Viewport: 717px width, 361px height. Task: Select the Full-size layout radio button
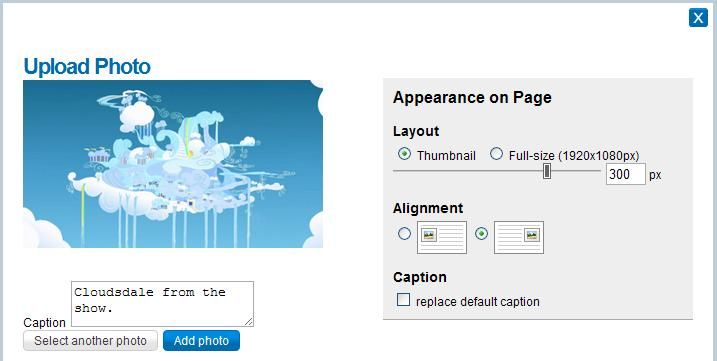pyautogui.click(x=496, y=154)
